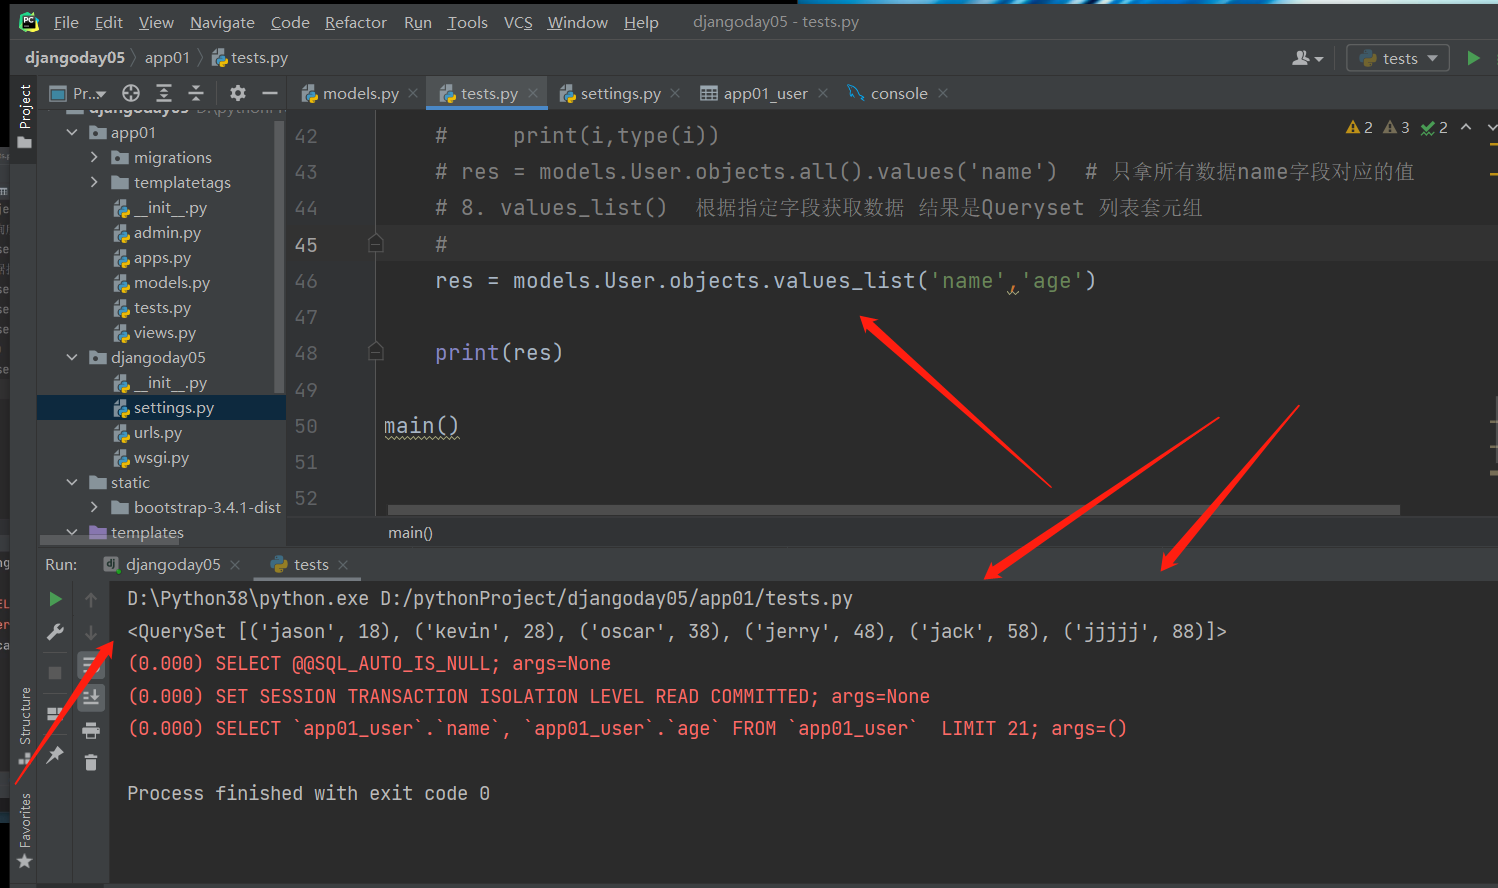Open the VCS menu
1498x888 pixels.
point(518,22)
